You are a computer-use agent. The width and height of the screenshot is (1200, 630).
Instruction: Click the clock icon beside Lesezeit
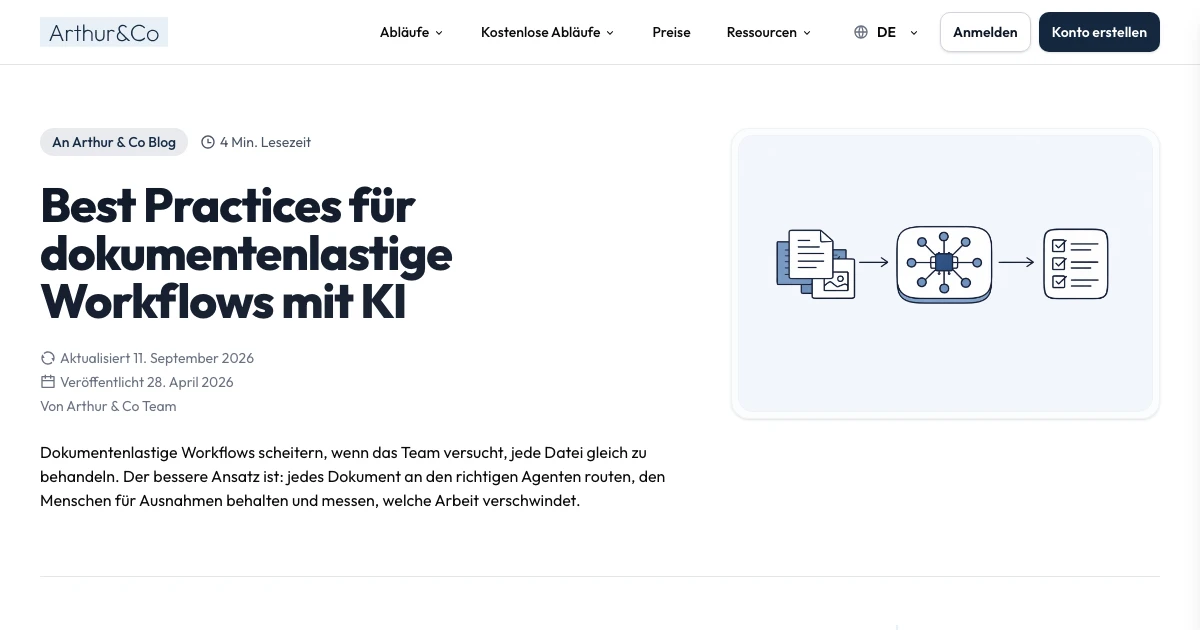pos(208,142)
